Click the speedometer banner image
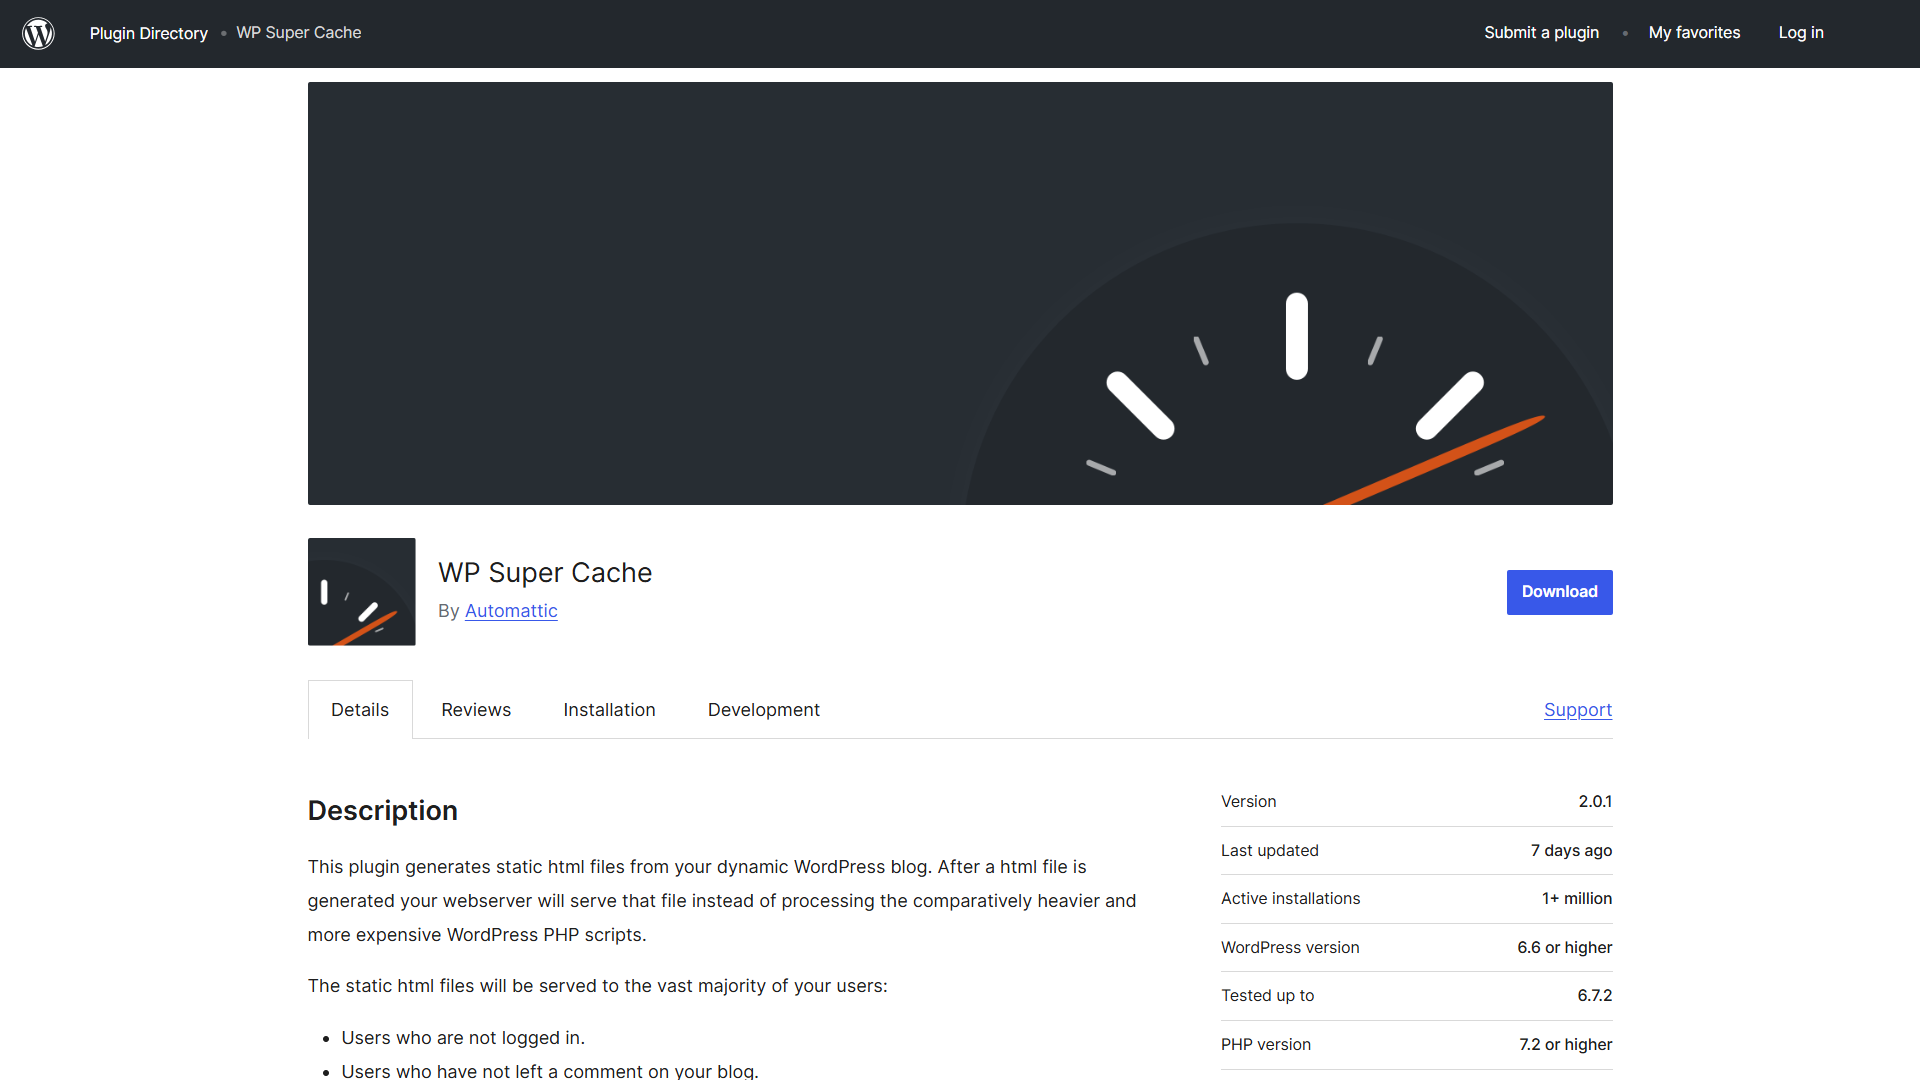Image resolution: width=1920 pixels, height=1080 pixels. [960, 293]
